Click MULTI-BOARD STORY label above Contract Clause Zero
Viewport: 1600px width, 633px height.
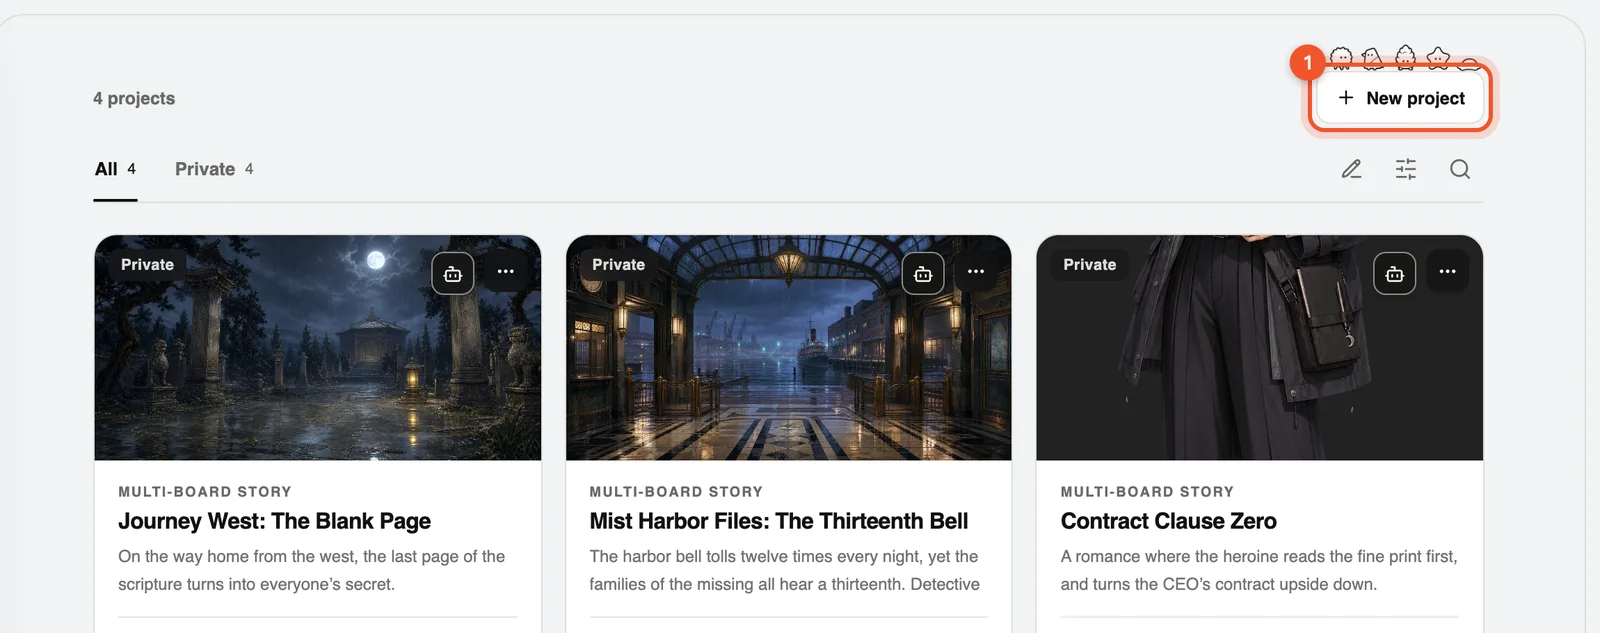tap(1147, 492)
